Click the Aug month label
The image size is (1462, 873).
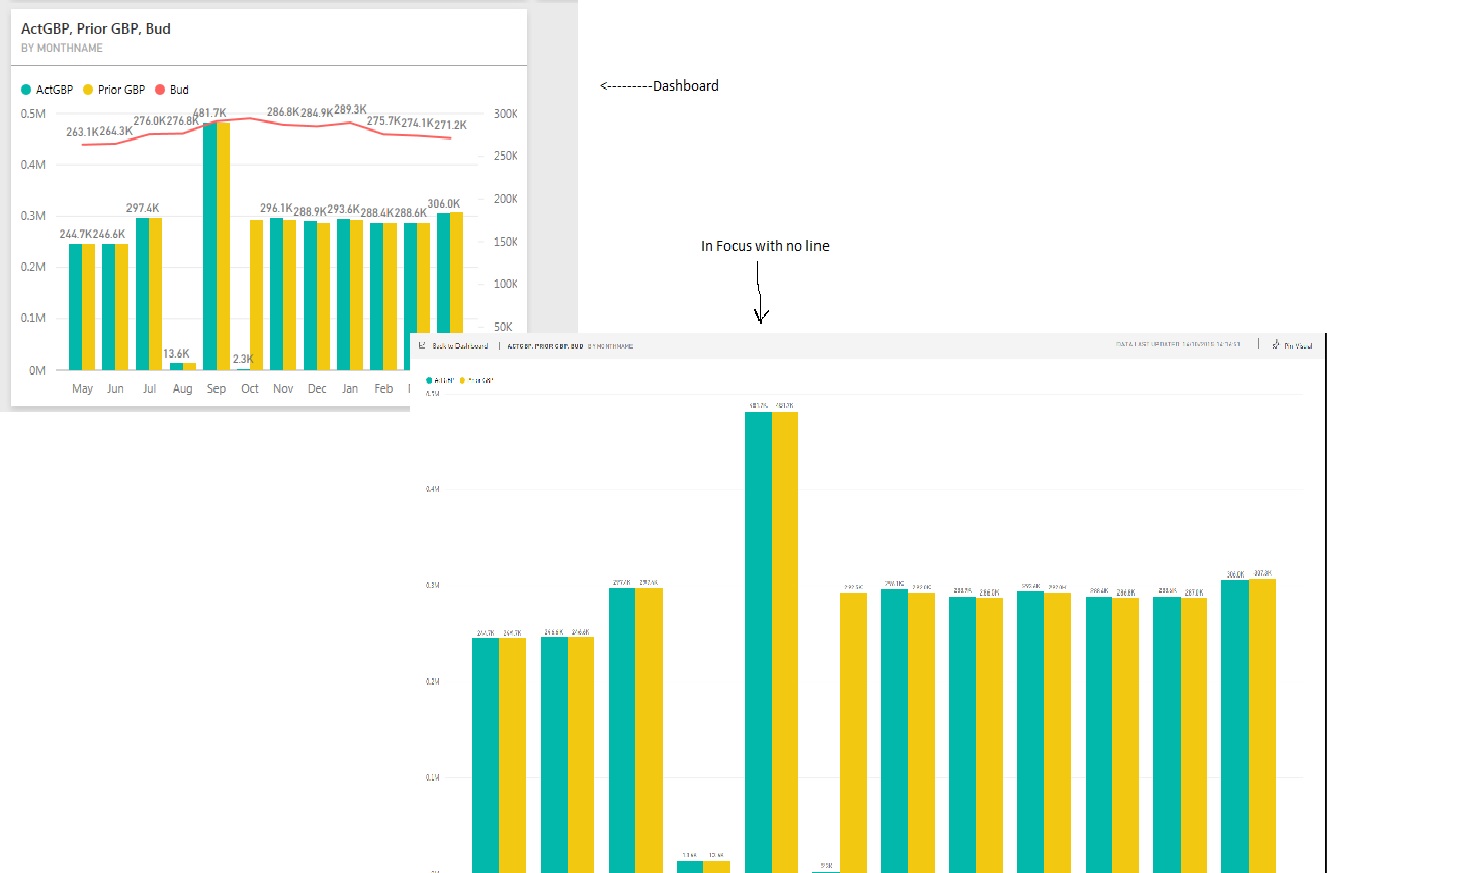pyautogui.click(x=182, y=389)
